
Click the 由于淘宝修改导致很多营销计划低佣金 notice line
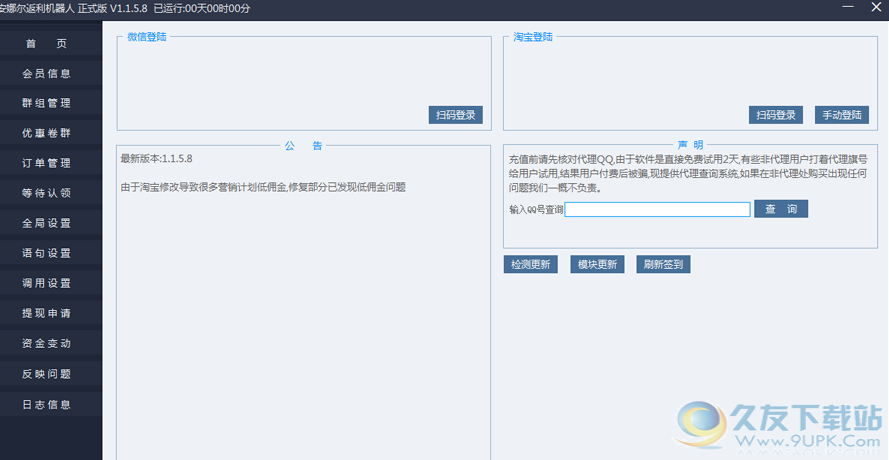click(x=263, y=187)
